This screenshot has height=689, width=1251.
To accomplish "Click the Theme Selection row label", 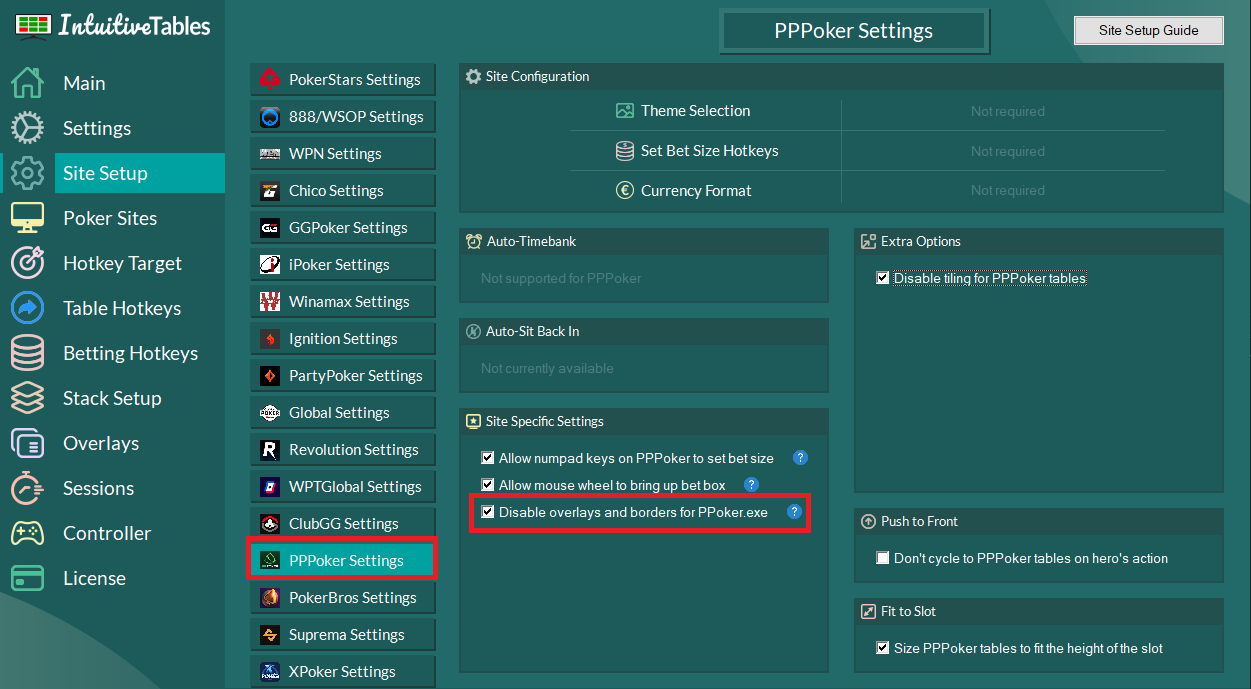I will coord(696,111).
